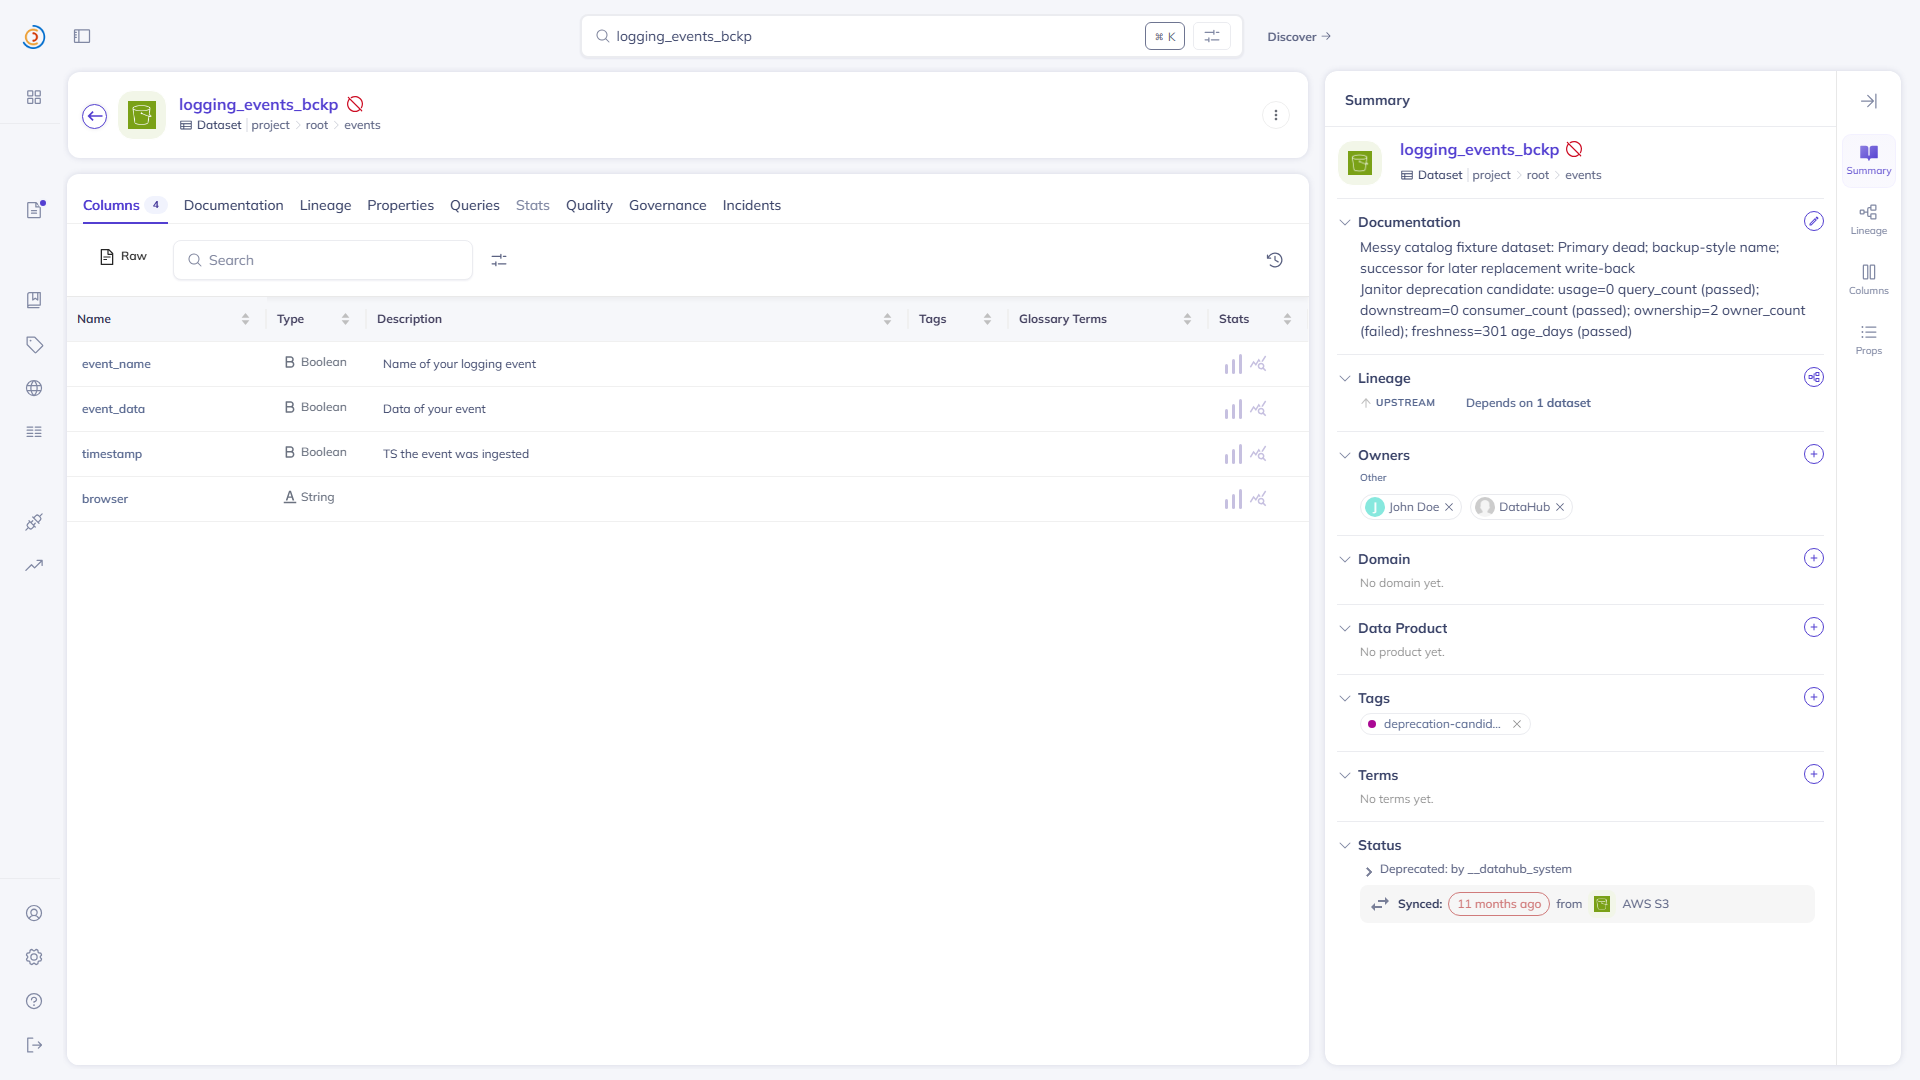Image resolution: width=1920 pixels, height=1080 pixels.
Task: Select the browser column row
Action: click(x=688, y=499)
